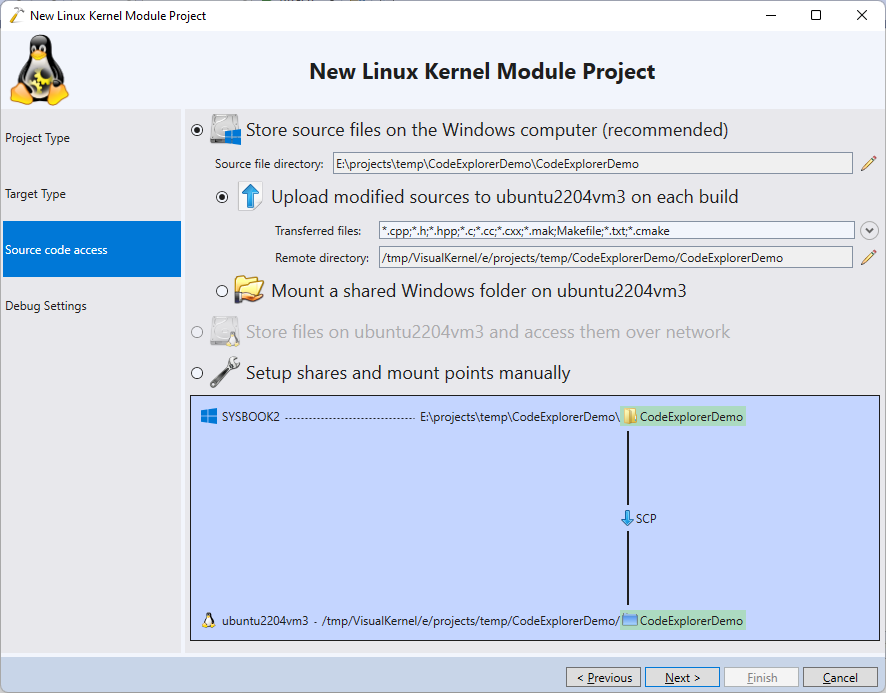Click the /tmp/VisualKernel path text in the diagram
The image size is (886, 693).
(471, 620)
